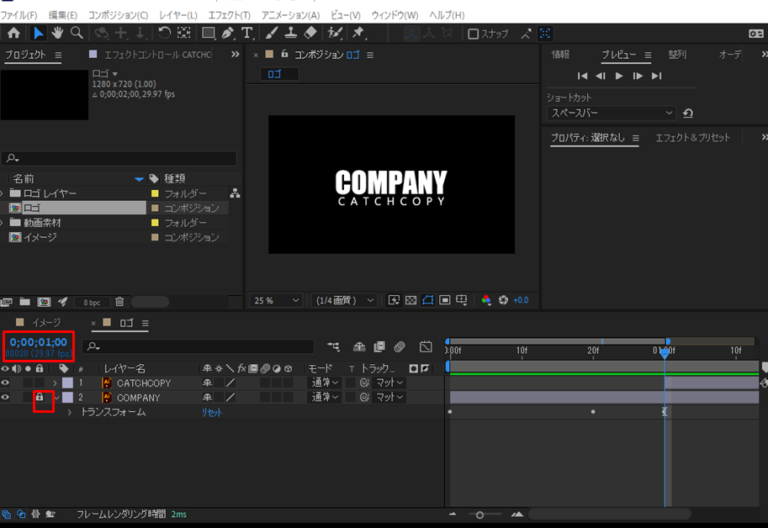Screen dimensions: 768x528
Task: Select the Zoom magnifier tool
Action: 77,33
